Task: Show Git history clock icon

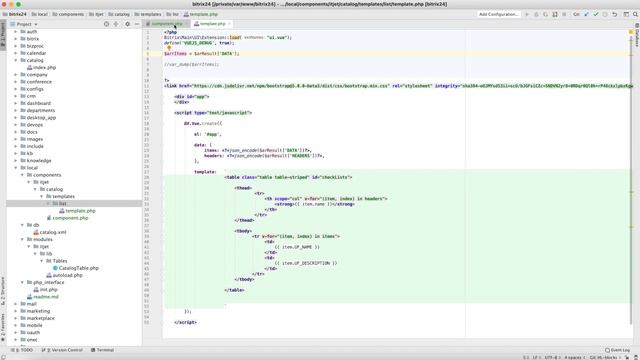Action: point(605,14)
